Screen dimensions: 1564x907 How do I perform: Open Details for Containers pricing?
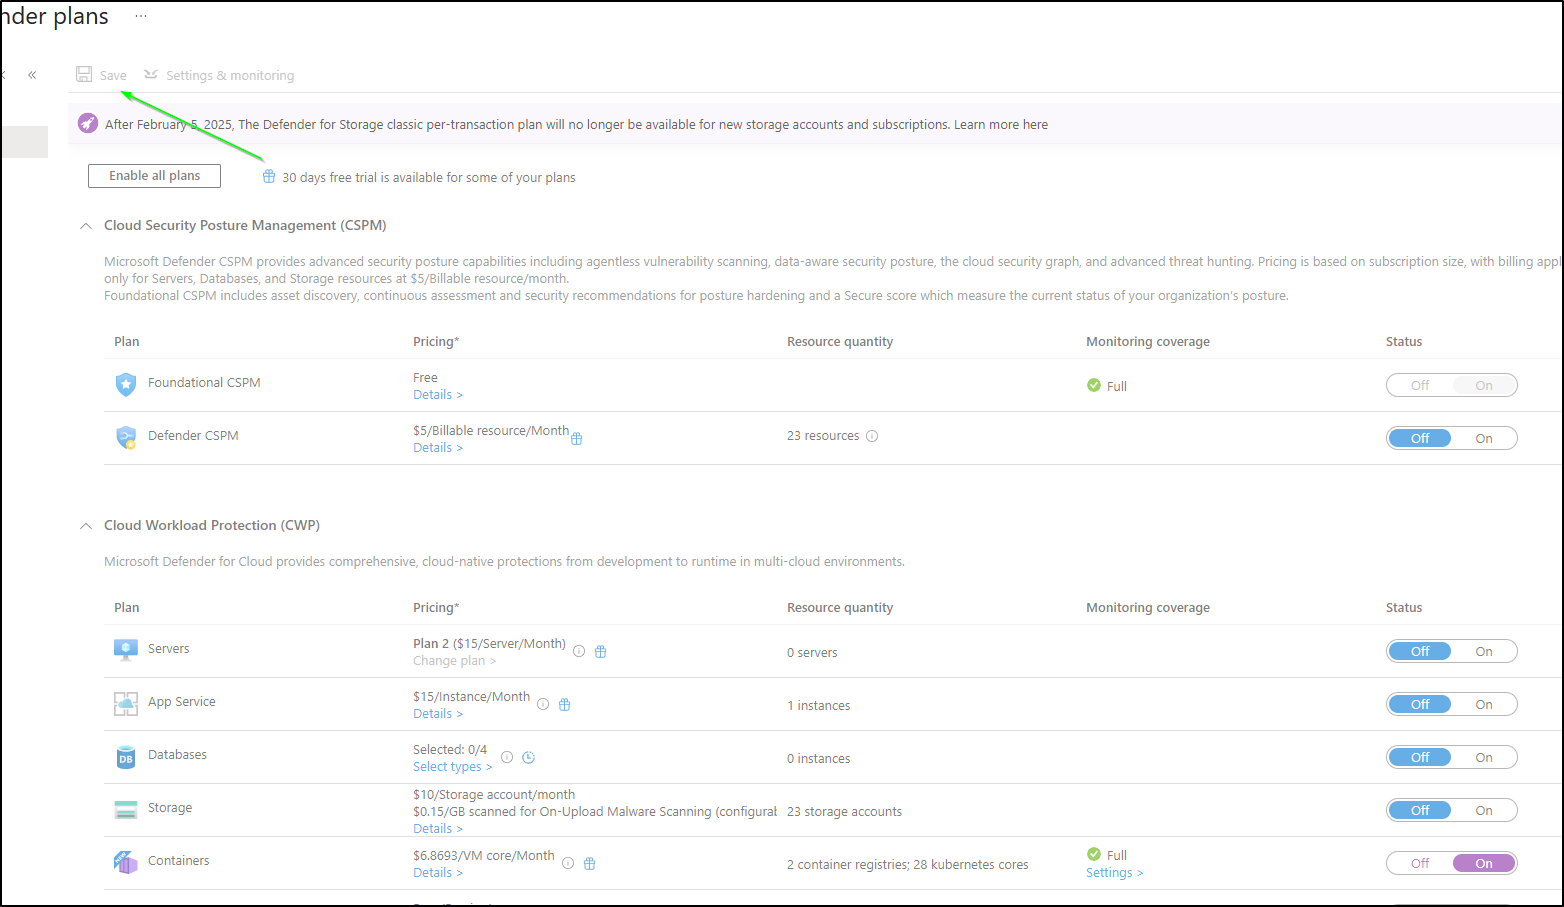click(437, 873)
